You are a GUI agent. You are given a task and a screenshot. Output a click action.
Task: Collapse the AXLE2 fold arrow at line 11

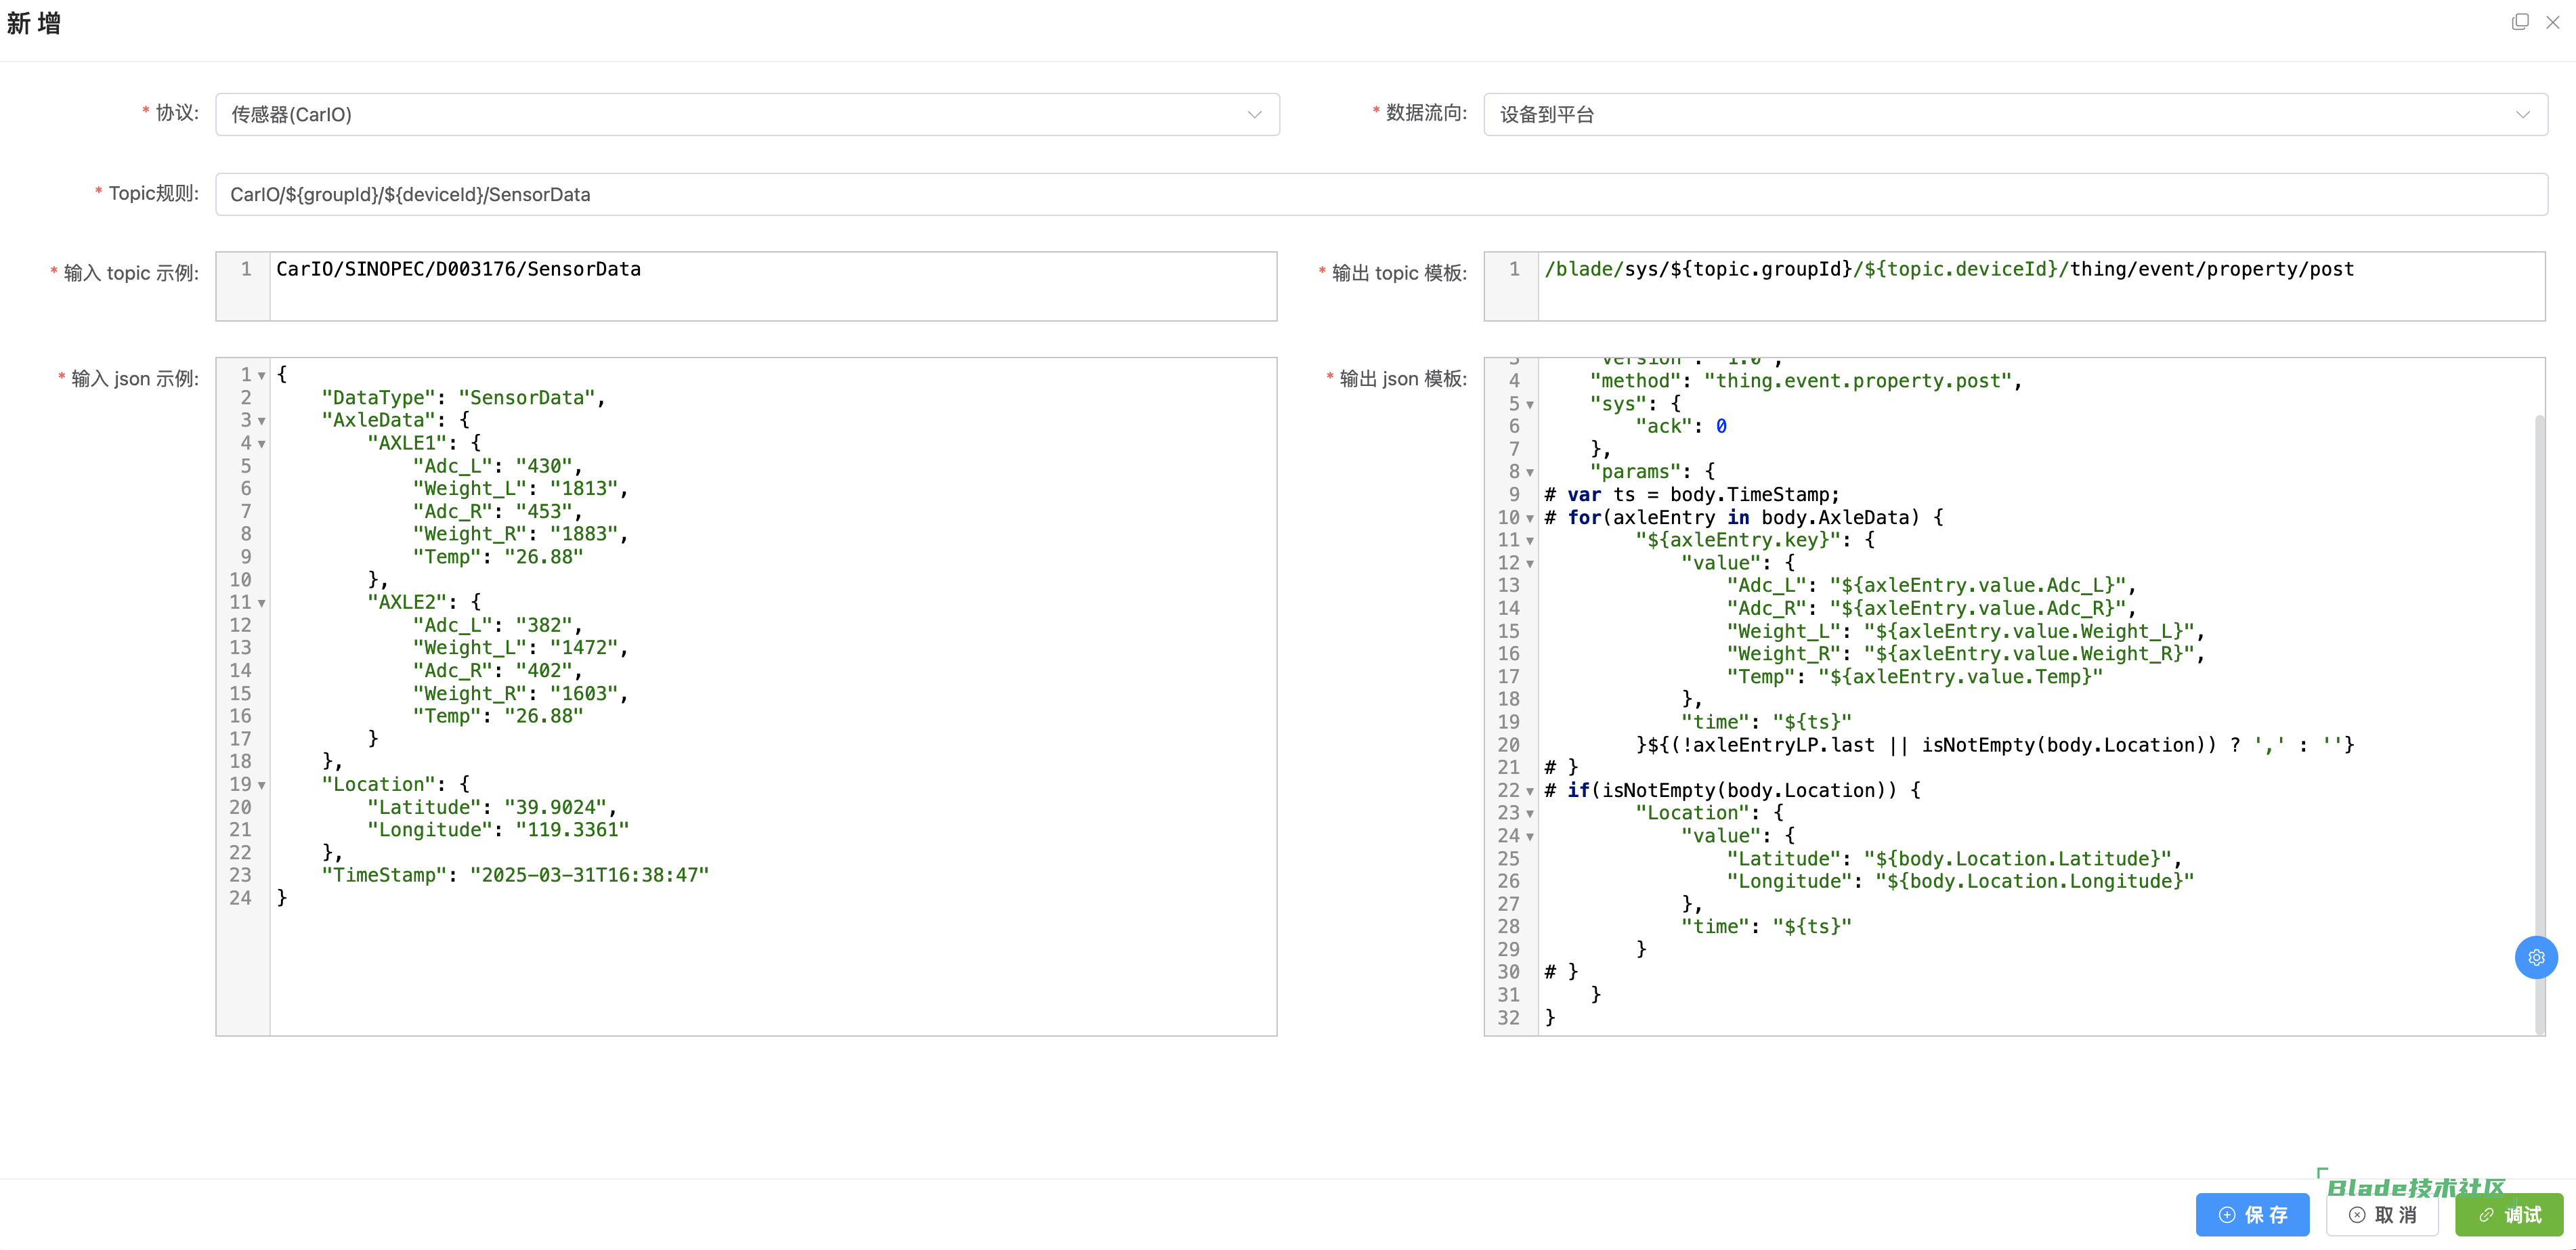point(262,603)
